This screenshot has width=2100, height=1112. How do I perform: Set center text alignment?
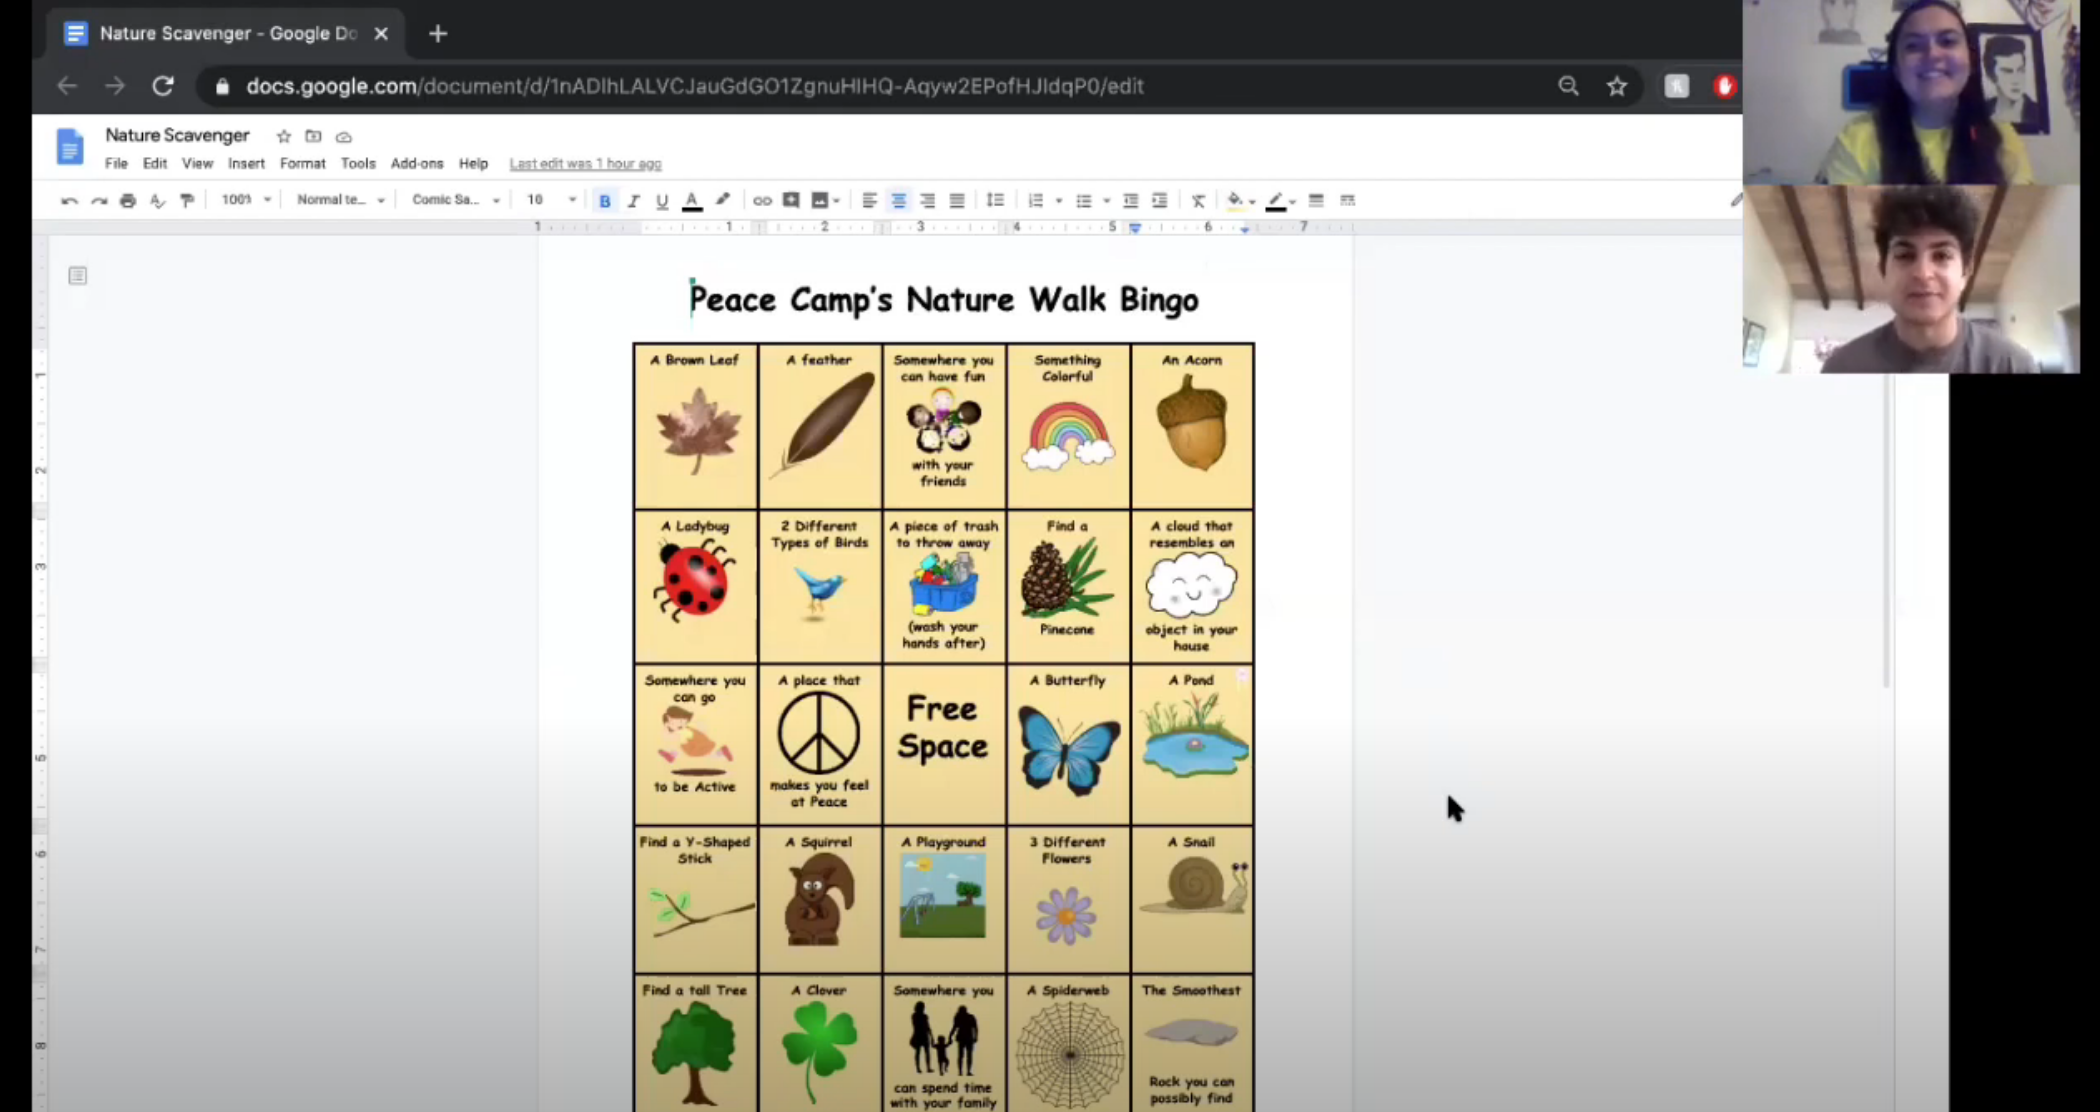(899, 201)
